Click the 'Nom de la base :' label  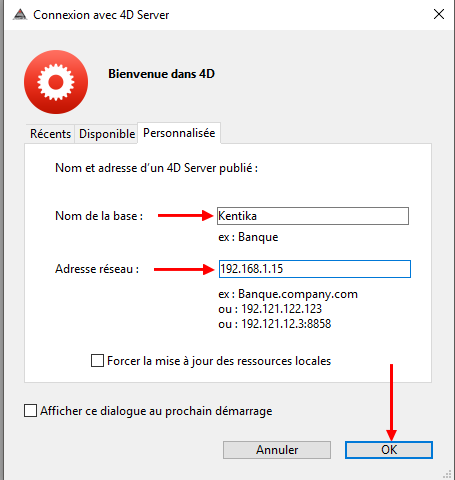click(x=99, y=216)
